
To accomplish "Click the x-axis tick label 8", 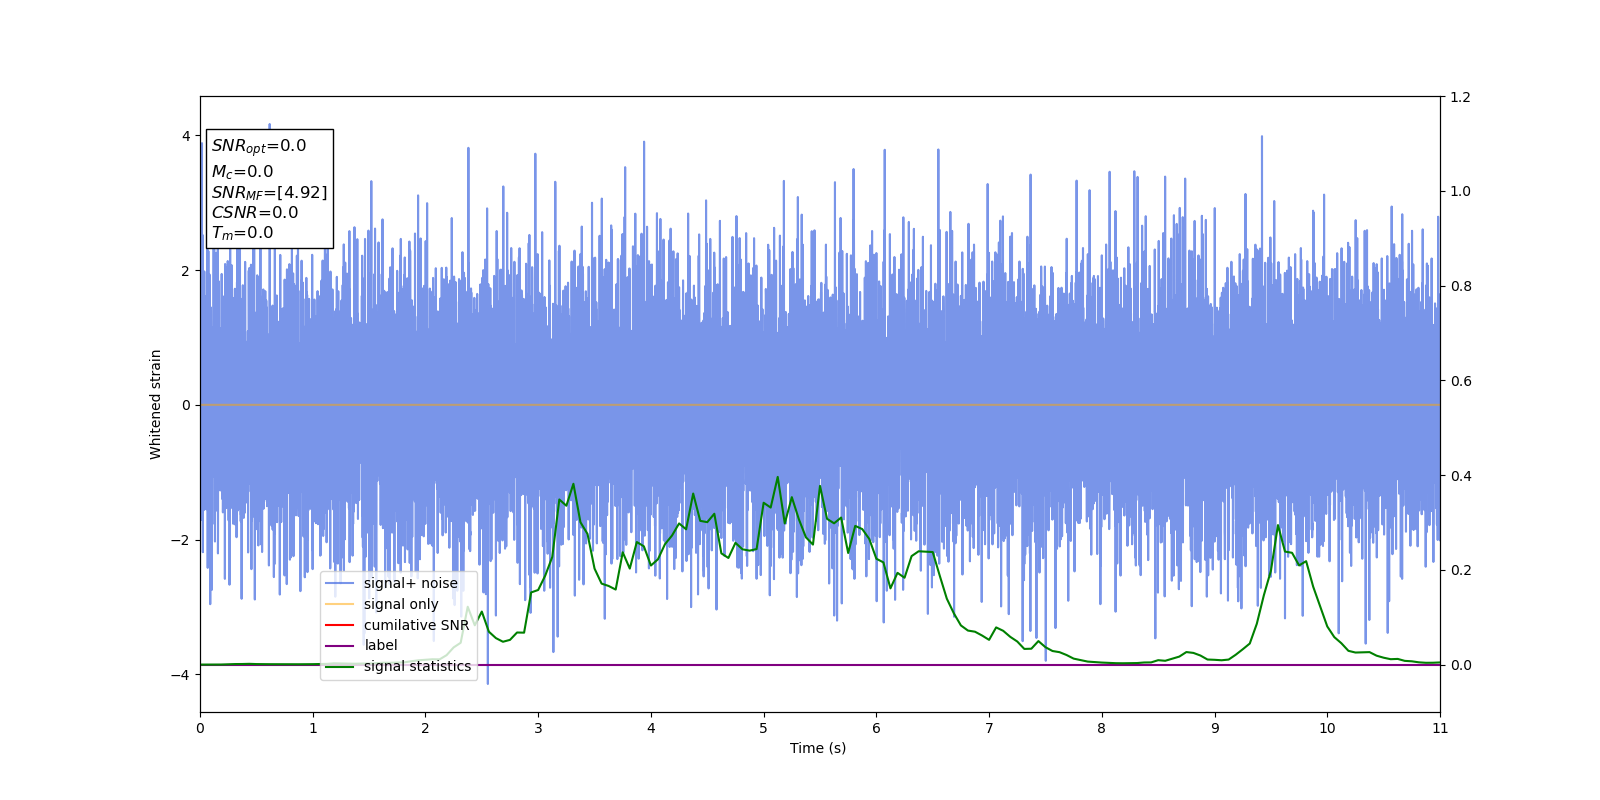I will [x=1102, y=728].
